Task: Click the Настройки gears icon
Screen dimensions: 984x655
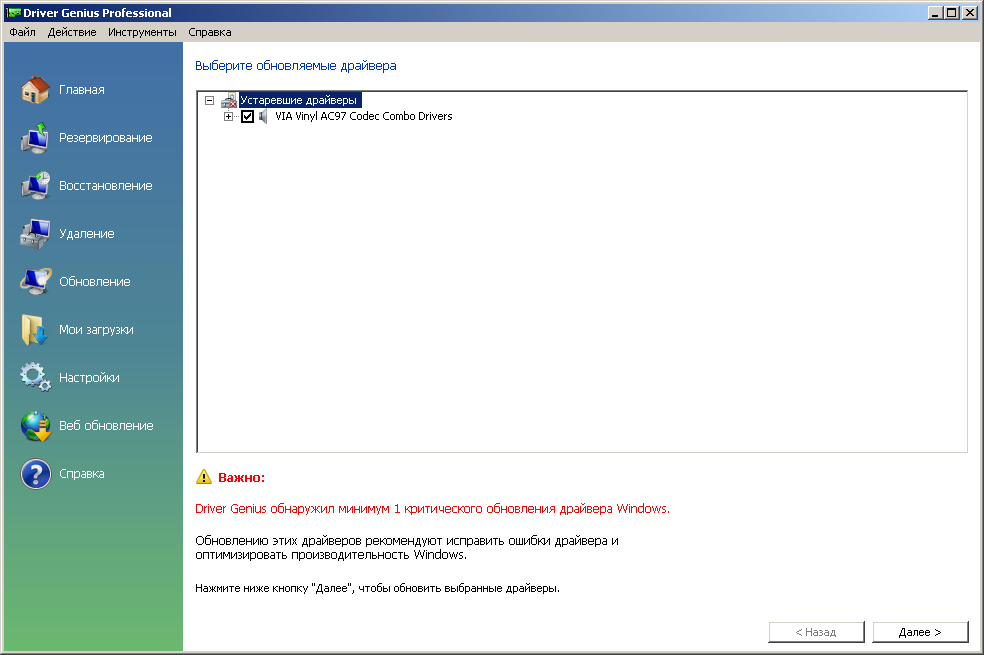Action: click(x=35, y=378)
